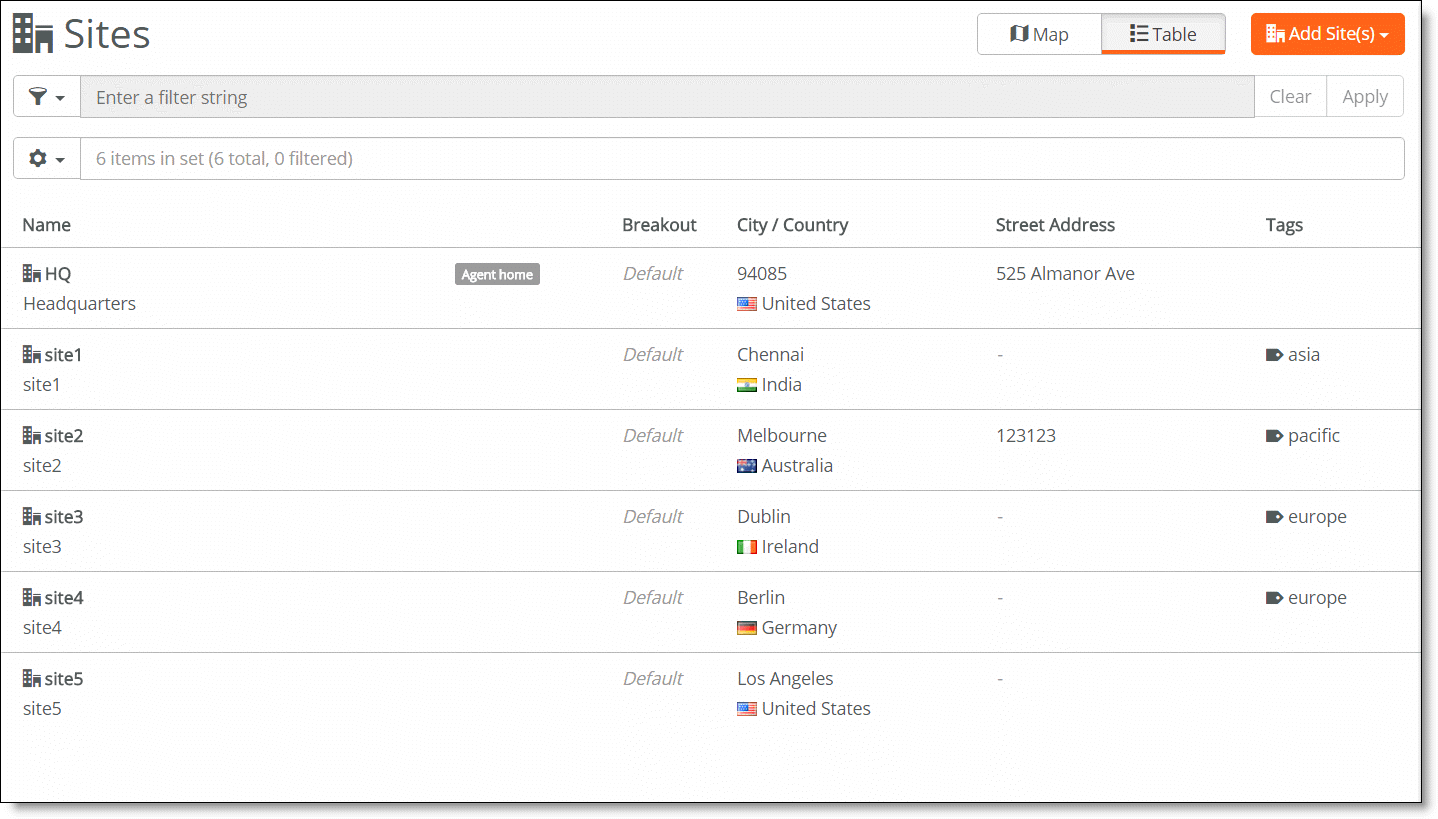The height and width of the screenshot is (819, 1438).
Task: Click the India country text
Action: click(x=782, y=385)
